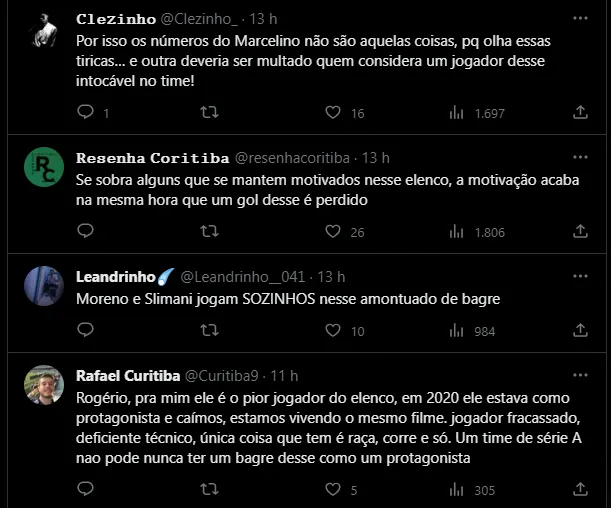Reply to Rafael Curitiba's tweet

(86, 490)
